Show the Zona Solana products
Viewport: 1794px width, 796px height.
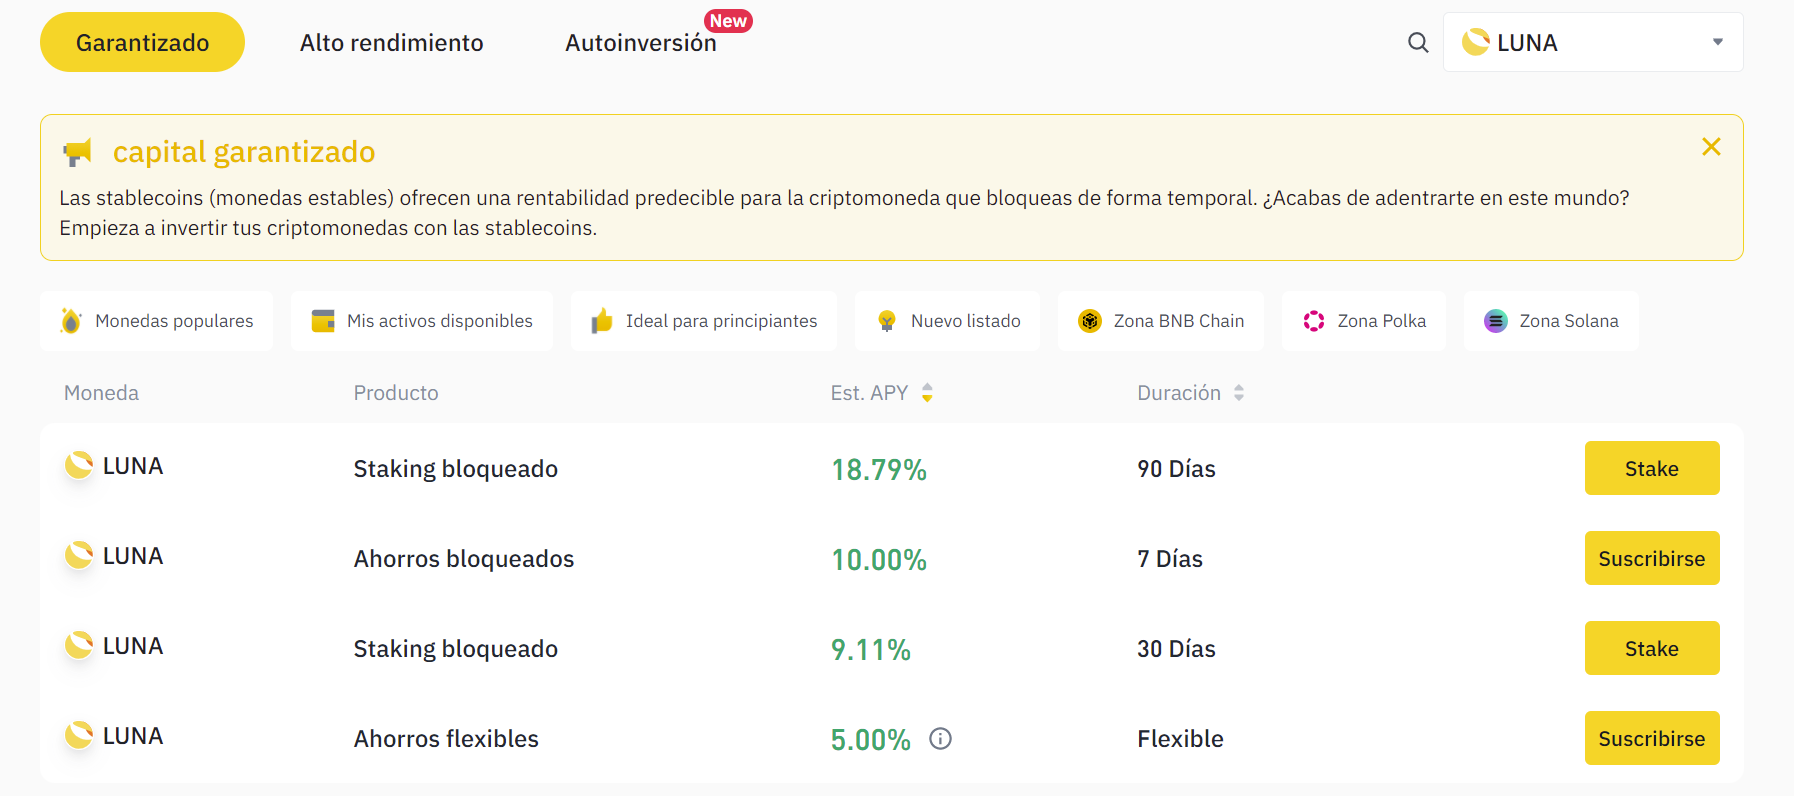1551,321
